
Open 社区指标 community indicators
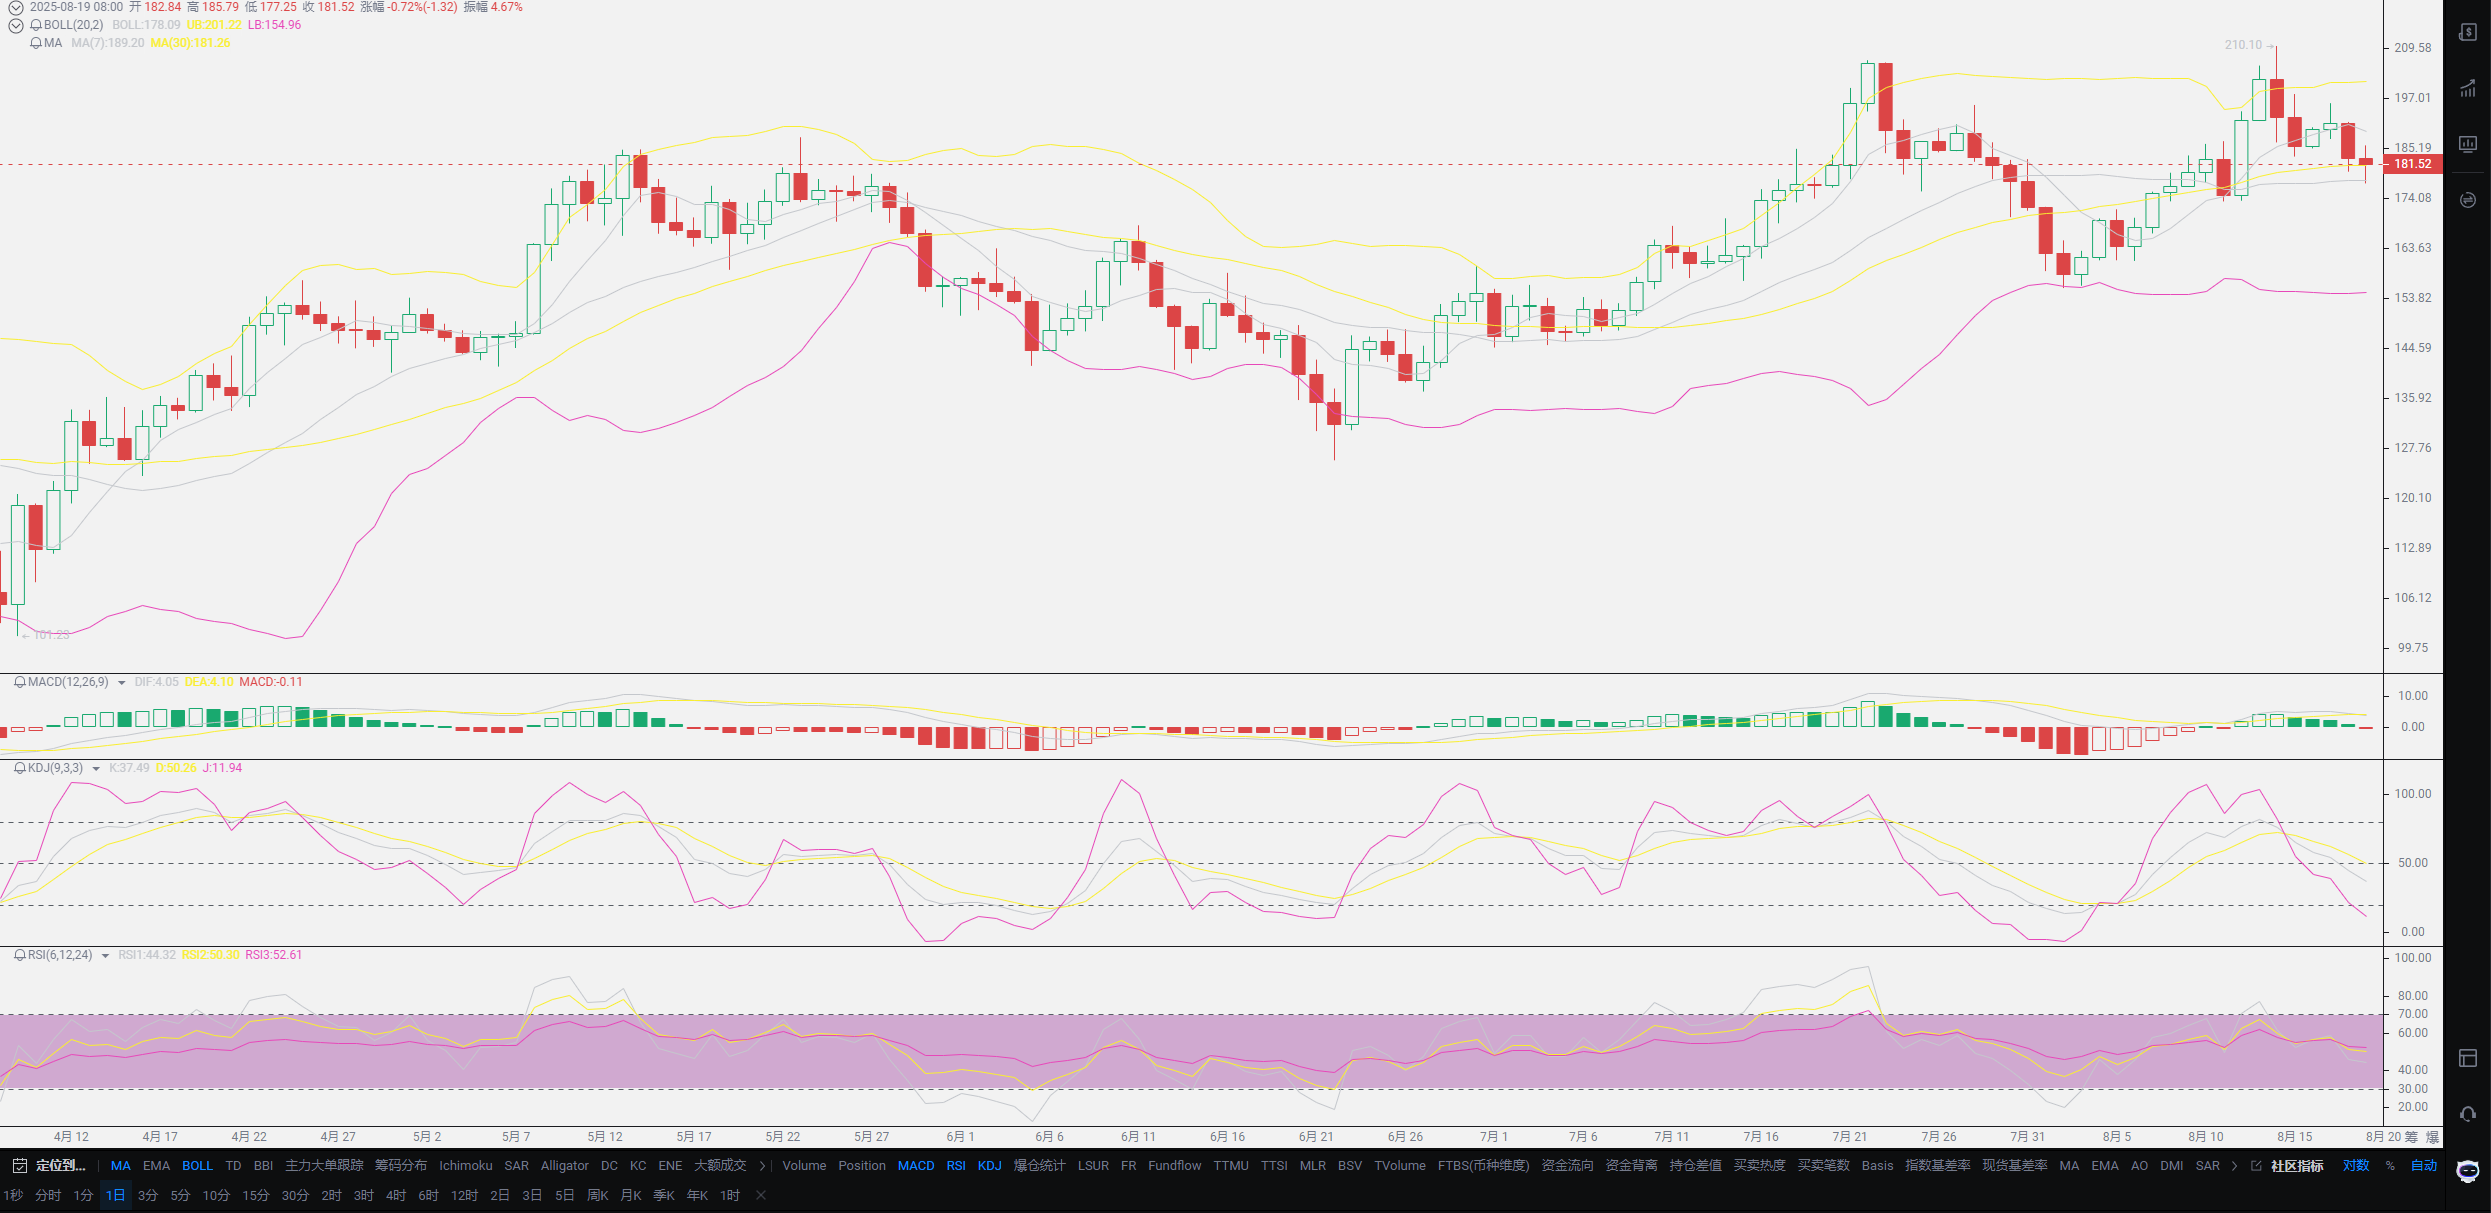(2297, 1166)
